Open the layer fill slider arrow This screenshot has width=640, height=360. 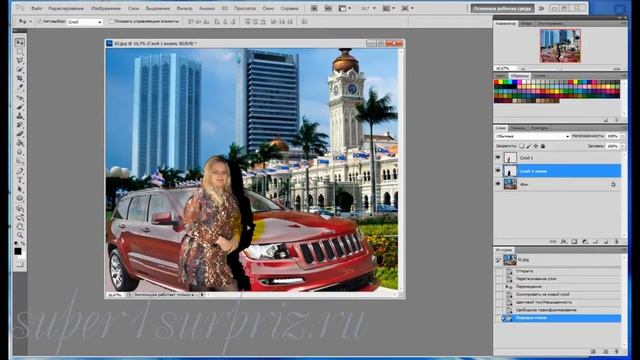pos(622,146)
